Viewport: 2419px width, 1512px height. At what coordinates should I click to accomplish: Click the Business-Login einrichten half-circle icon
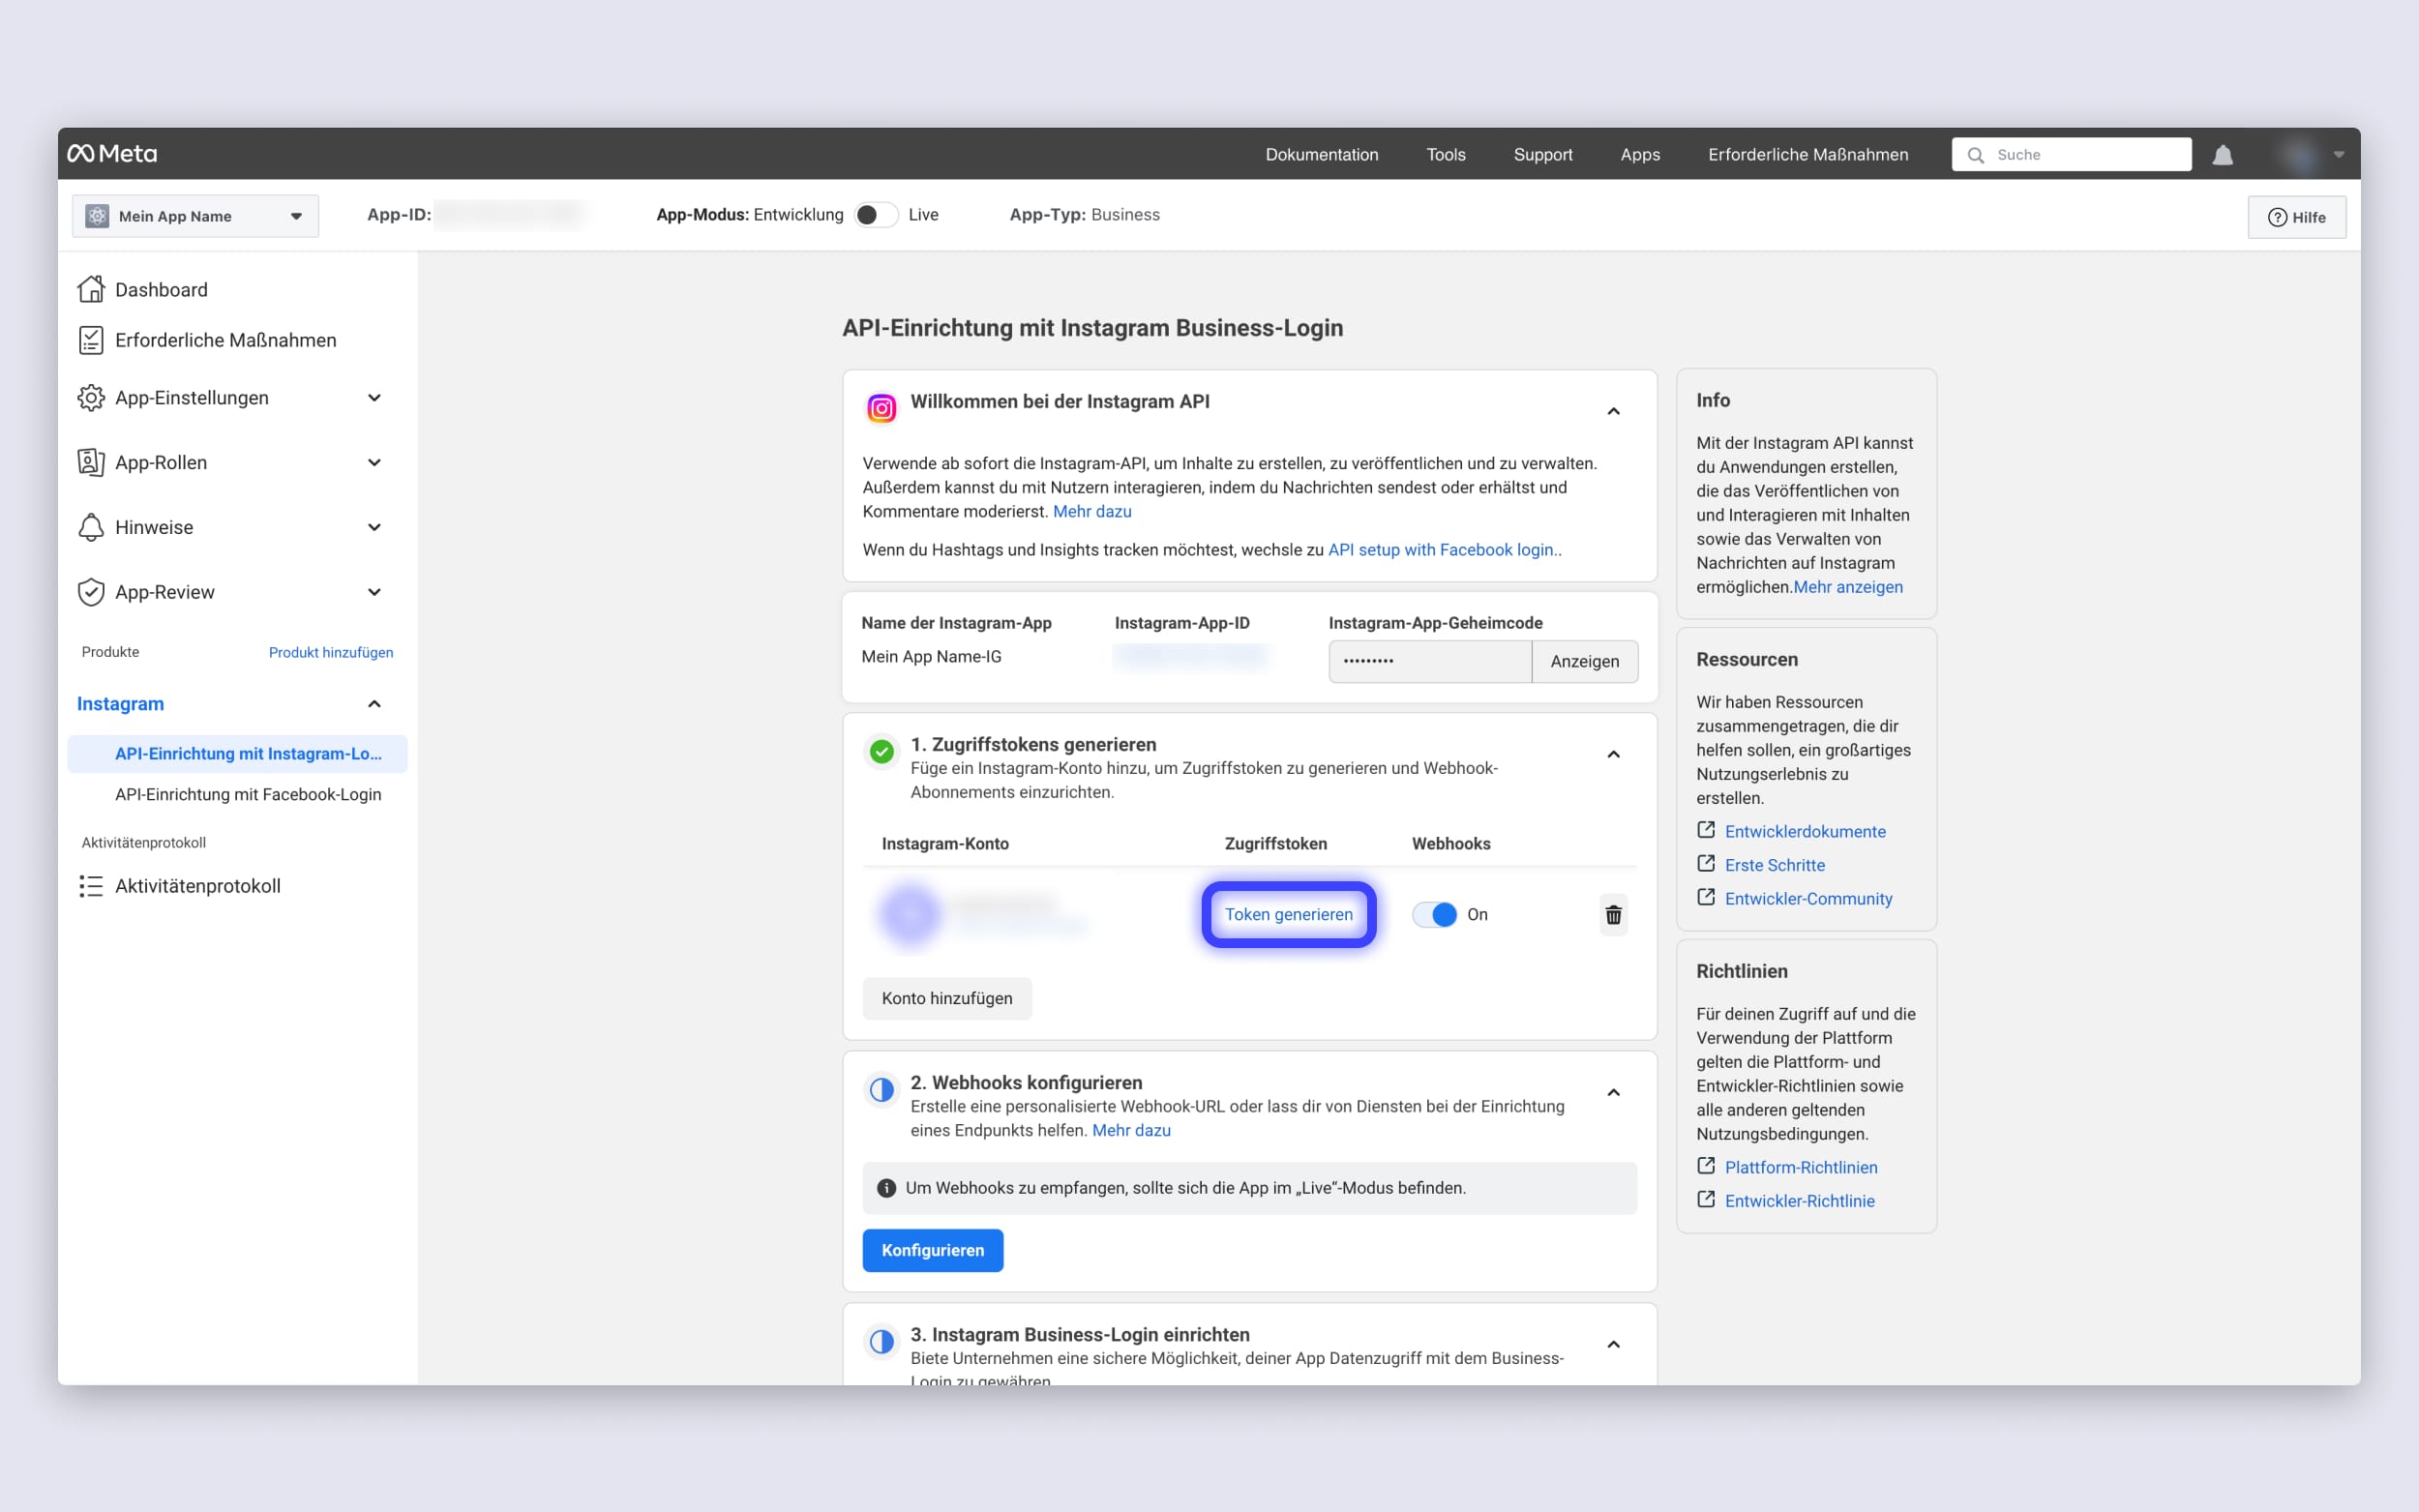click(881, 1341)
